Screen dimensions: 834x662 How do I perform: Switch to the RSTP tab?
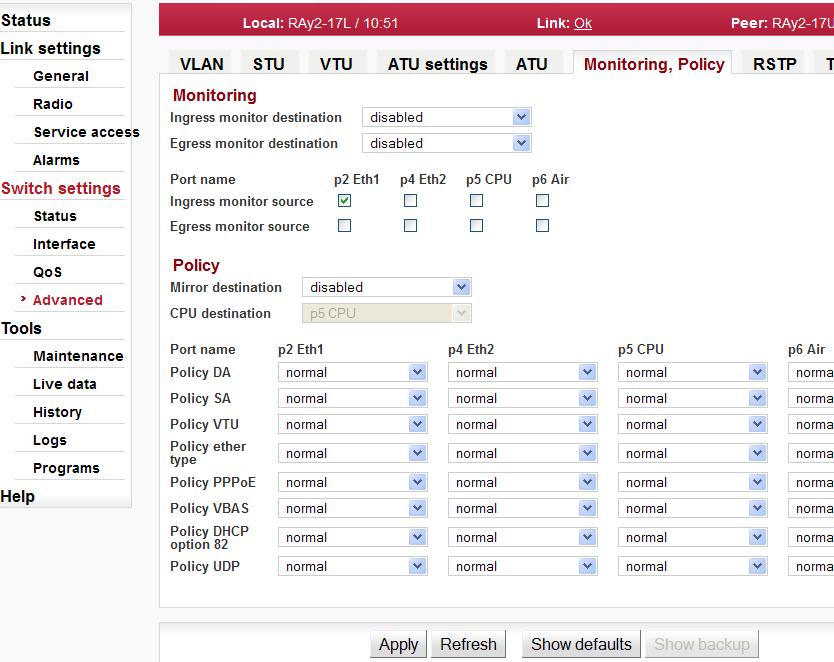click(x=774, y=64)
